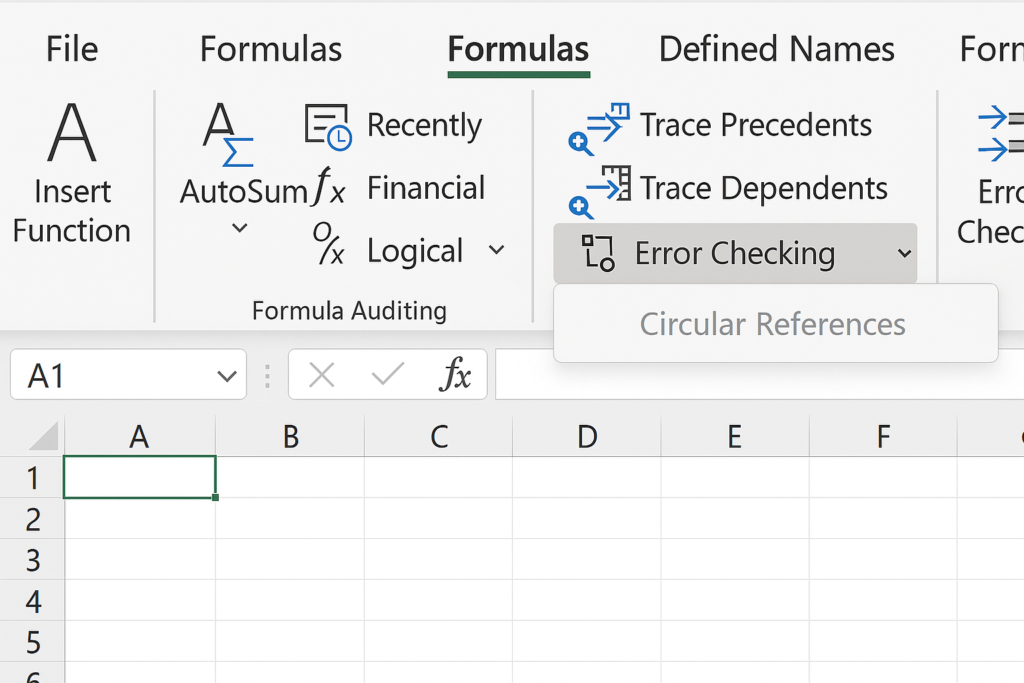Click the Logical functions icon

(328, 250)
